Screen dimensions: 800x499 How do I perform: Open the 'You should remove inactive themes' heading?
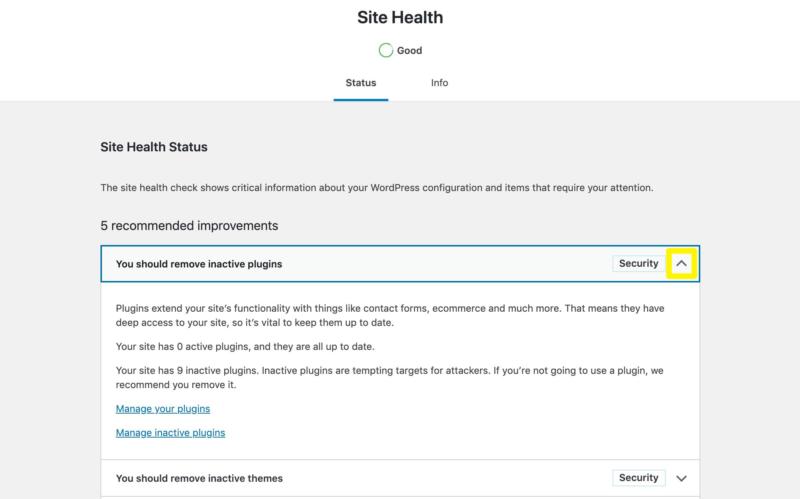pos(199,478)
